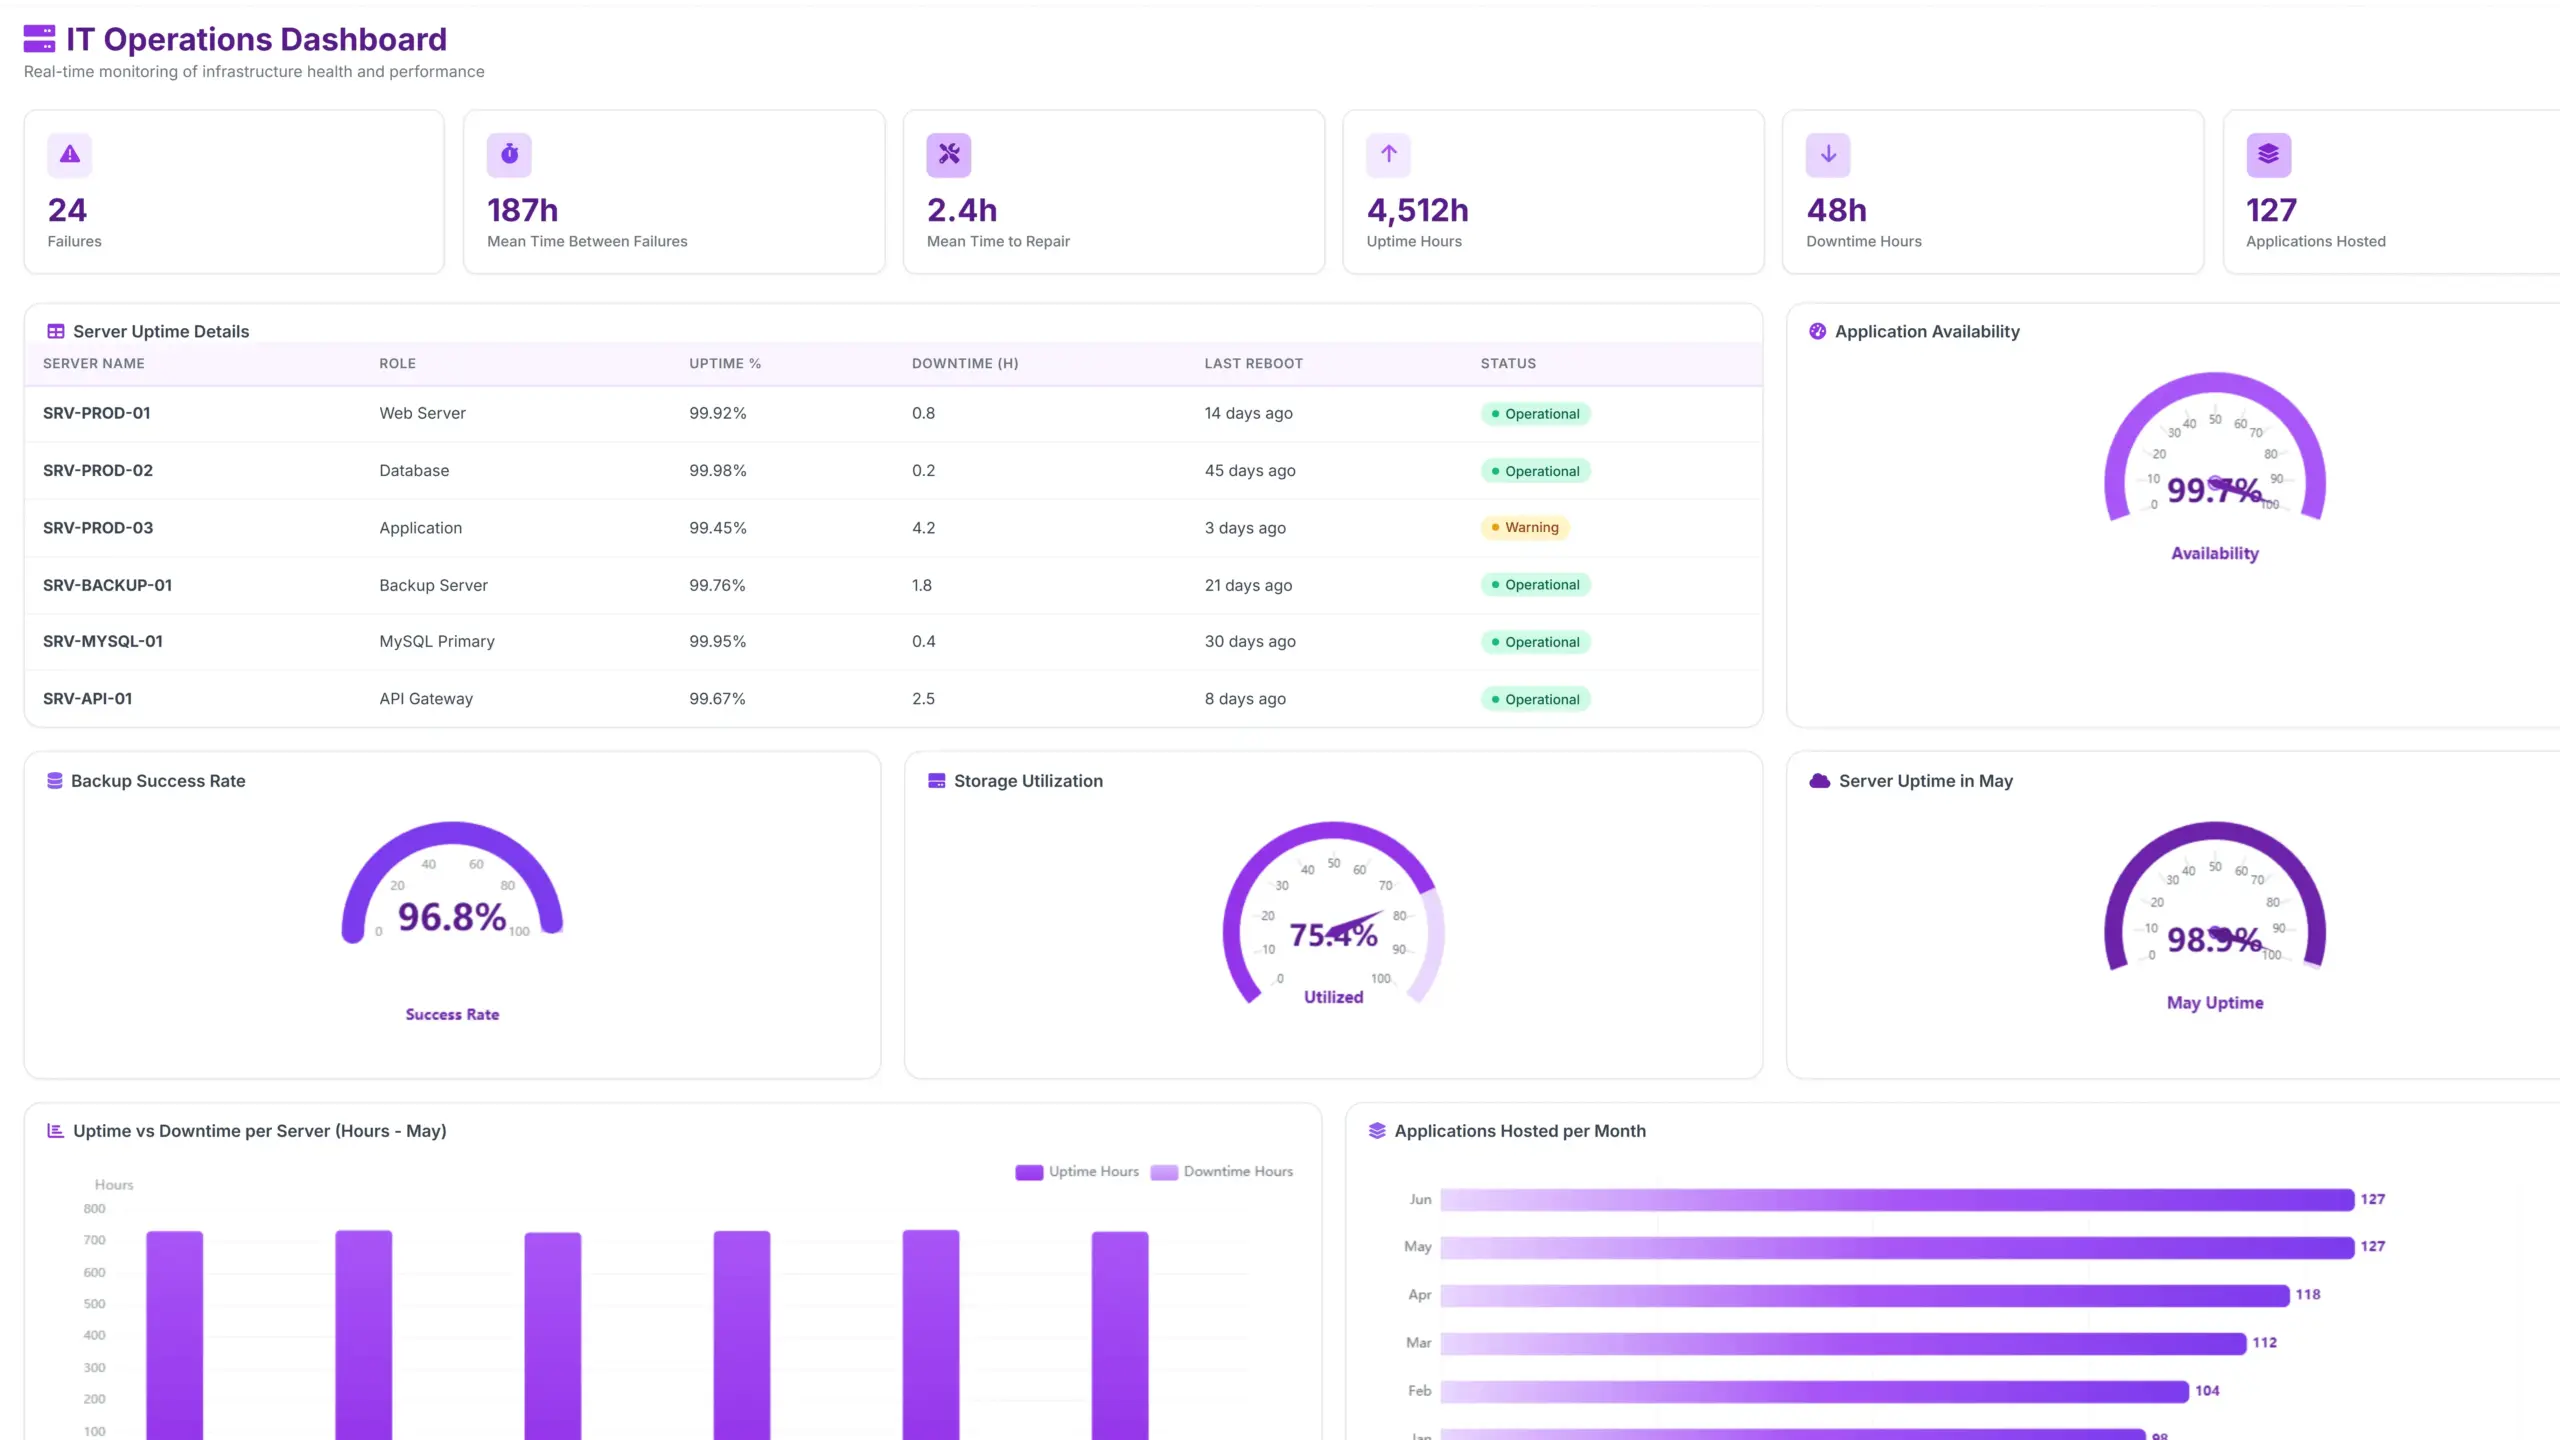Screen dimensions: 2560x1440
Task: Click the Application Availability 99.7% gauge
Action: (x=2214, y=447)
